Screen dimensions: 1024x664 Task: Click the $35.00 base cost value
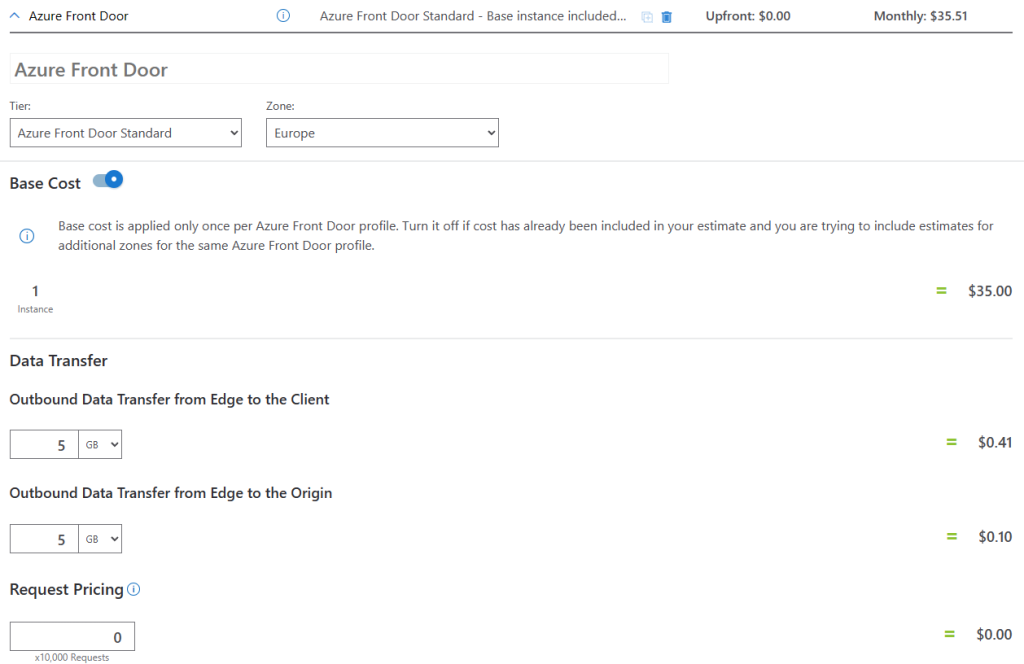pos(989,291)
